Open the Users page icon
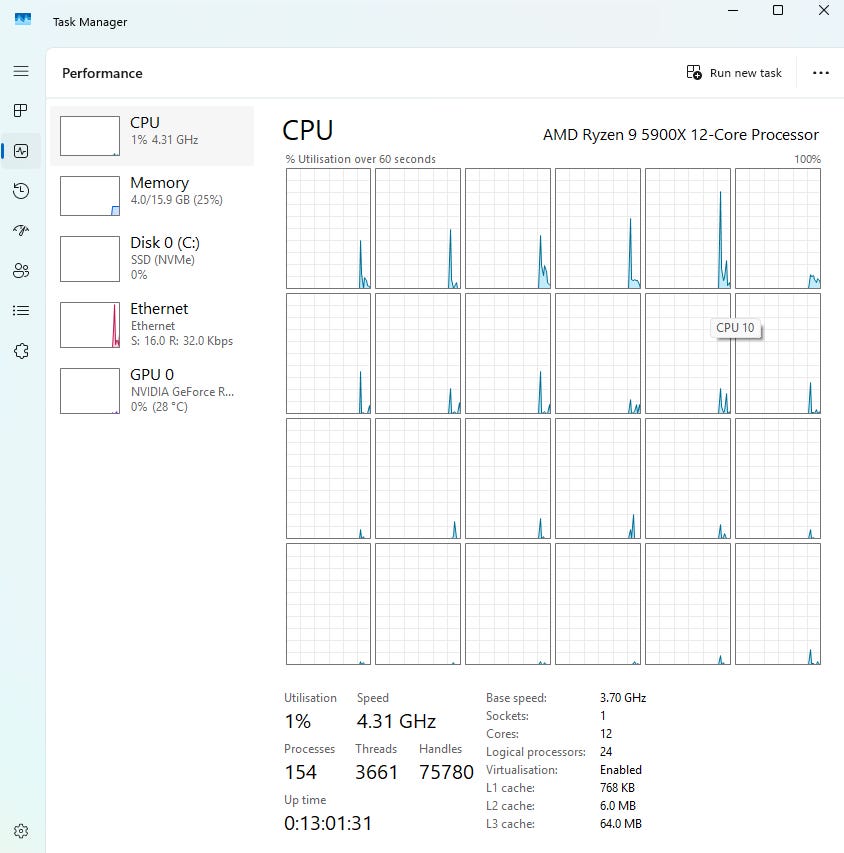The image size is (844, 853). coord(21,270)
